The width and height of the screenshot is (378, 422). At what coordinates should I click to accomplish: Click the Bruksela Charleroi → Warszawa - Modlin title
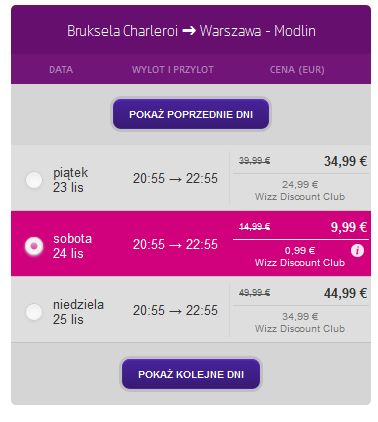[191, 31]
